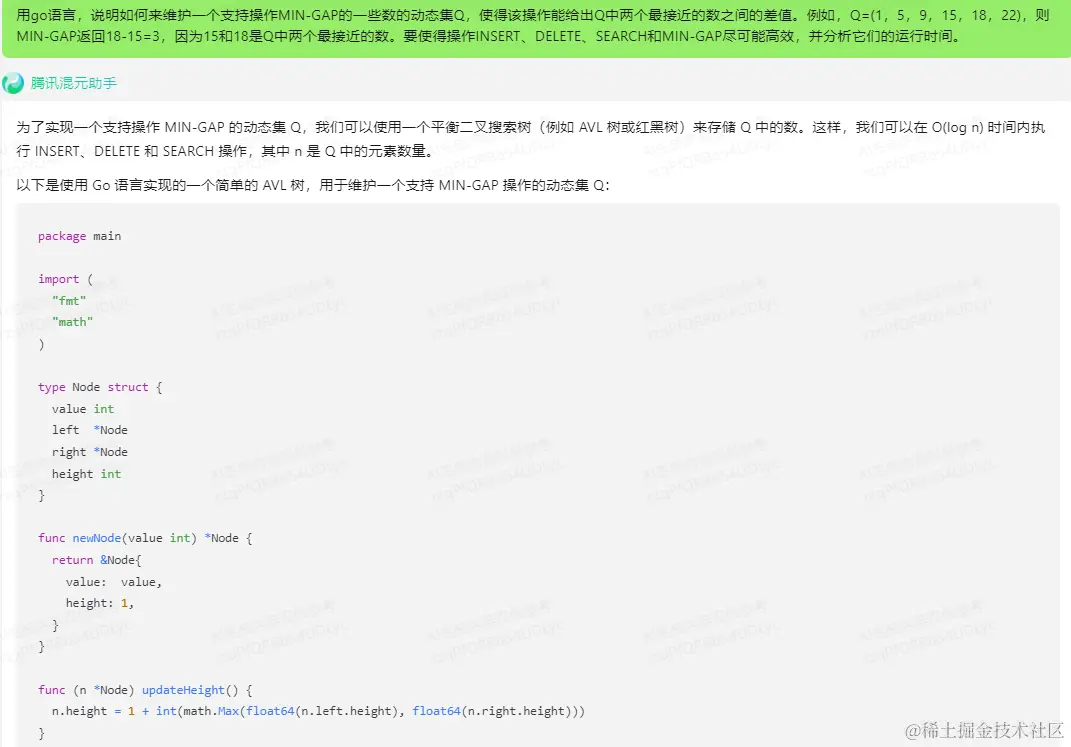Click the line 以下是使用 Go 语言实现的一个简单的 AVL 树
Image resolution: width=1071 pixels, height=747 pixels.
coord(313,185)
